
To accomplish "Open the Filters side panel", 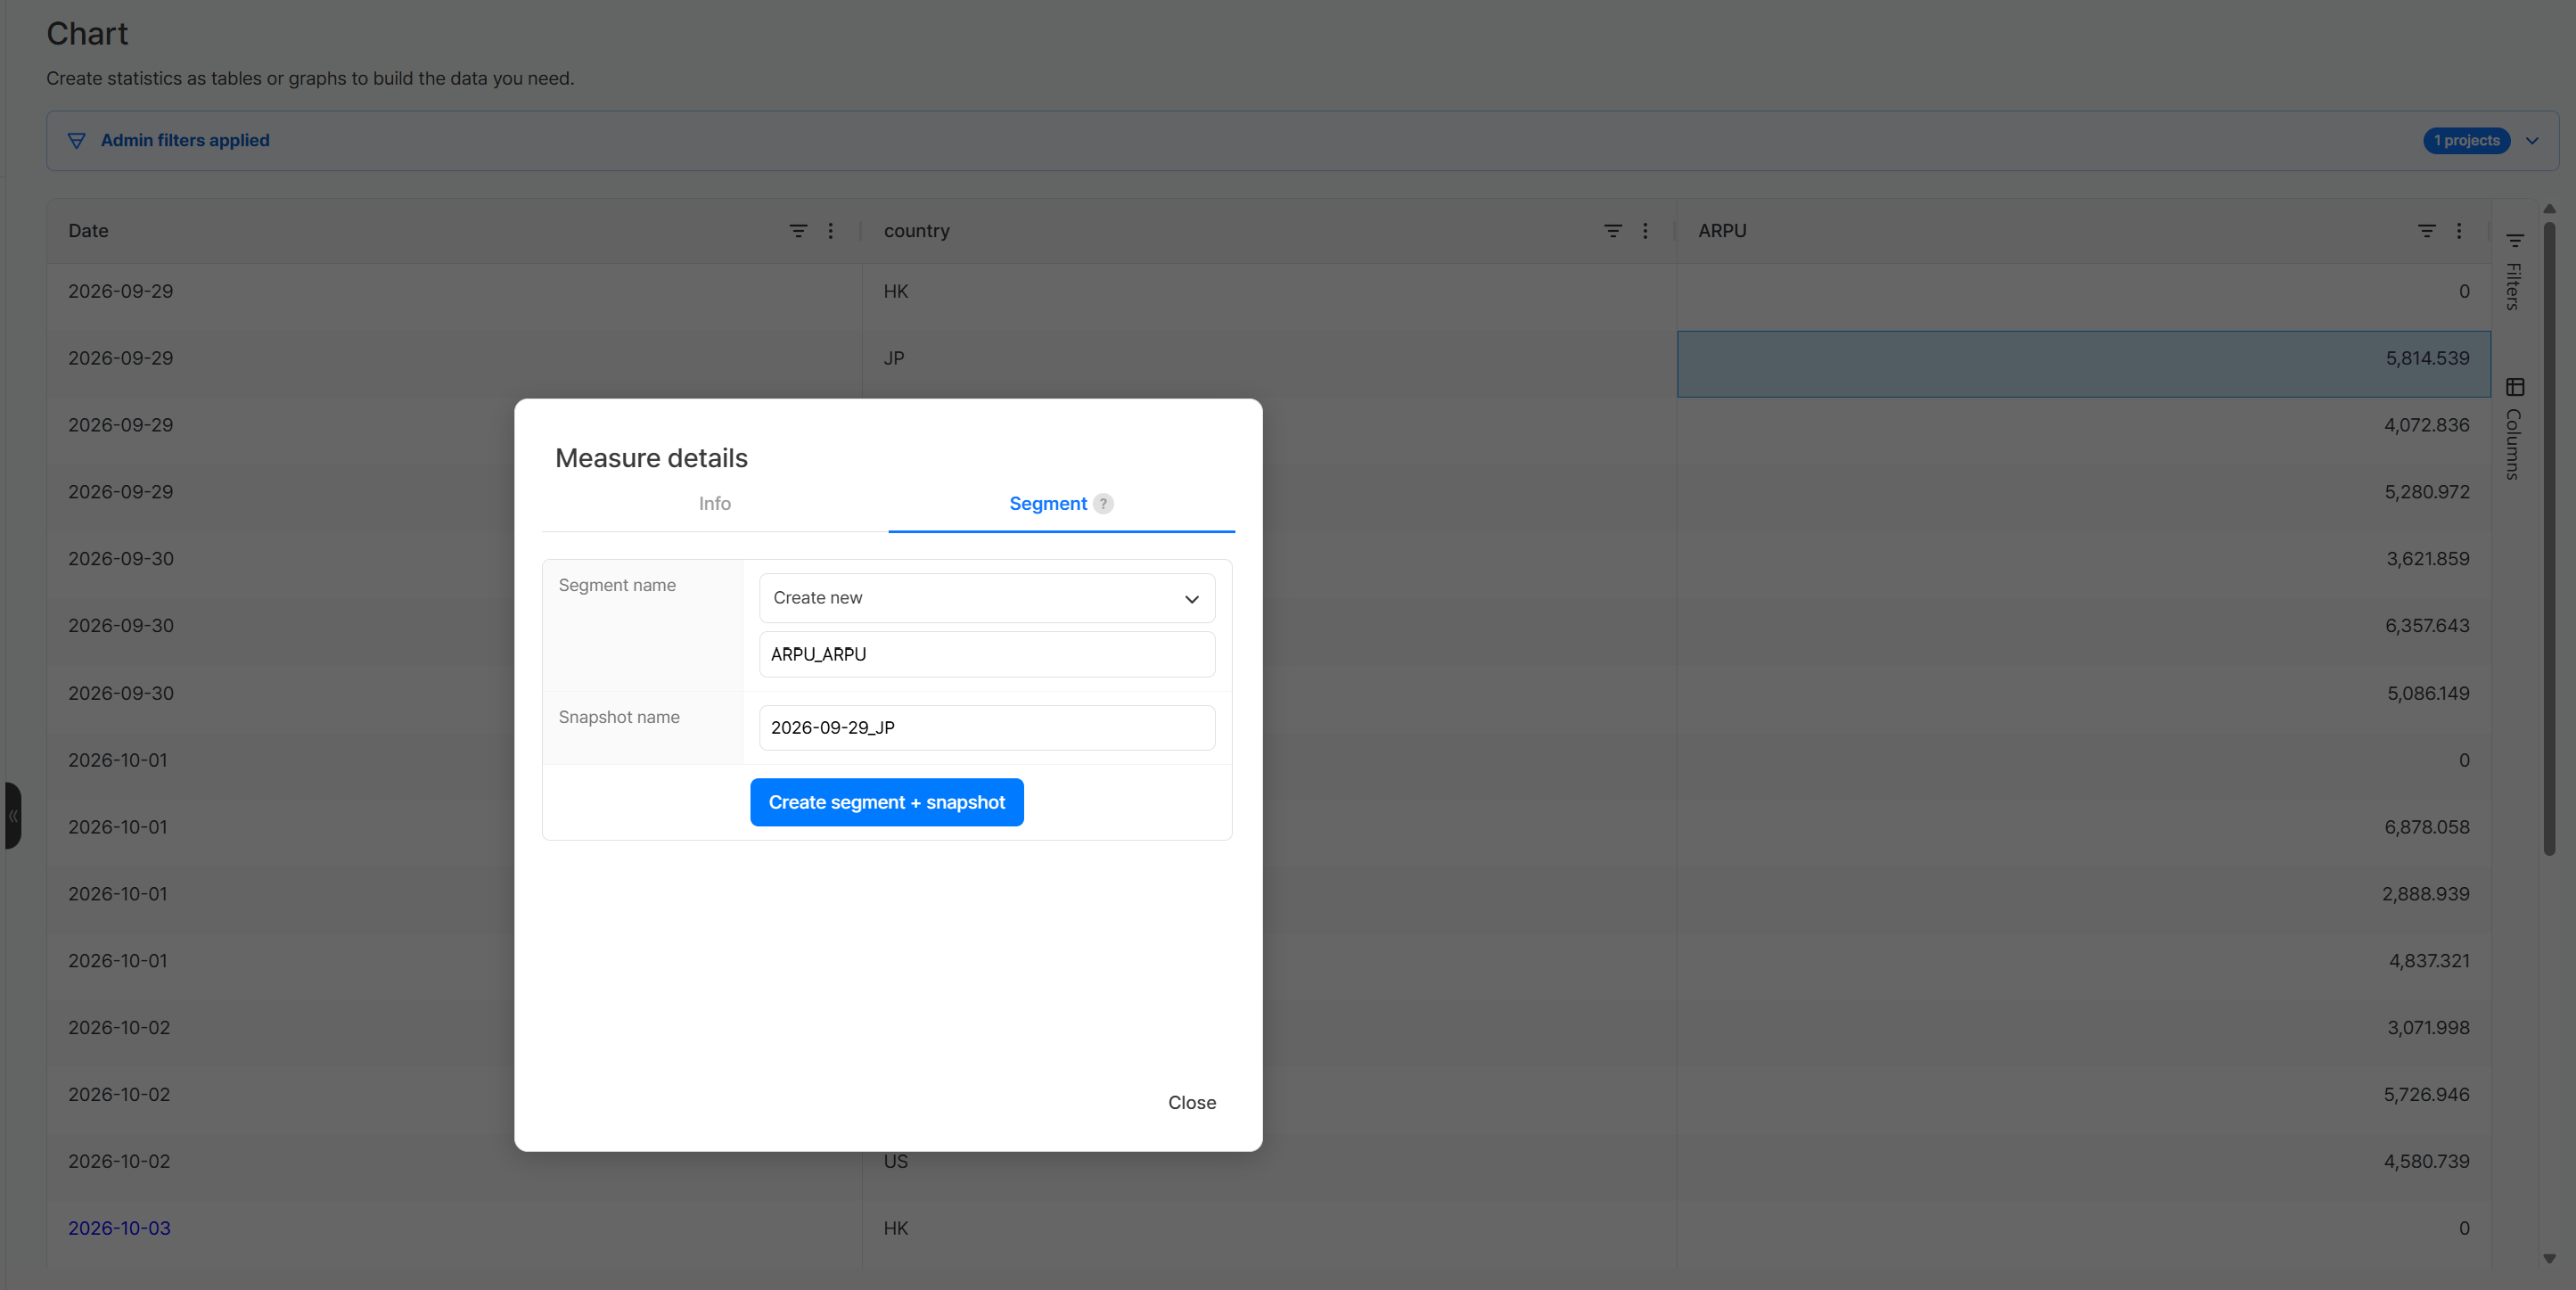I will coord(2514,272).
